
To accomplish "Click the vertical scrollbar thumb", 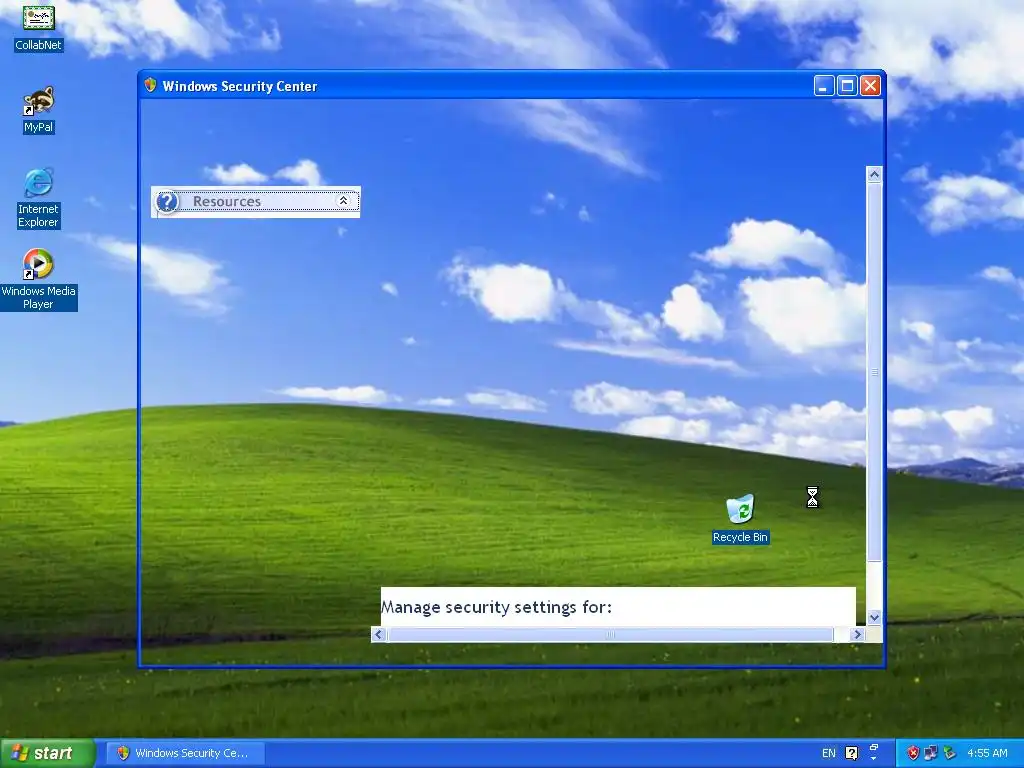I will pyautogui.click(x=874, y=372).
